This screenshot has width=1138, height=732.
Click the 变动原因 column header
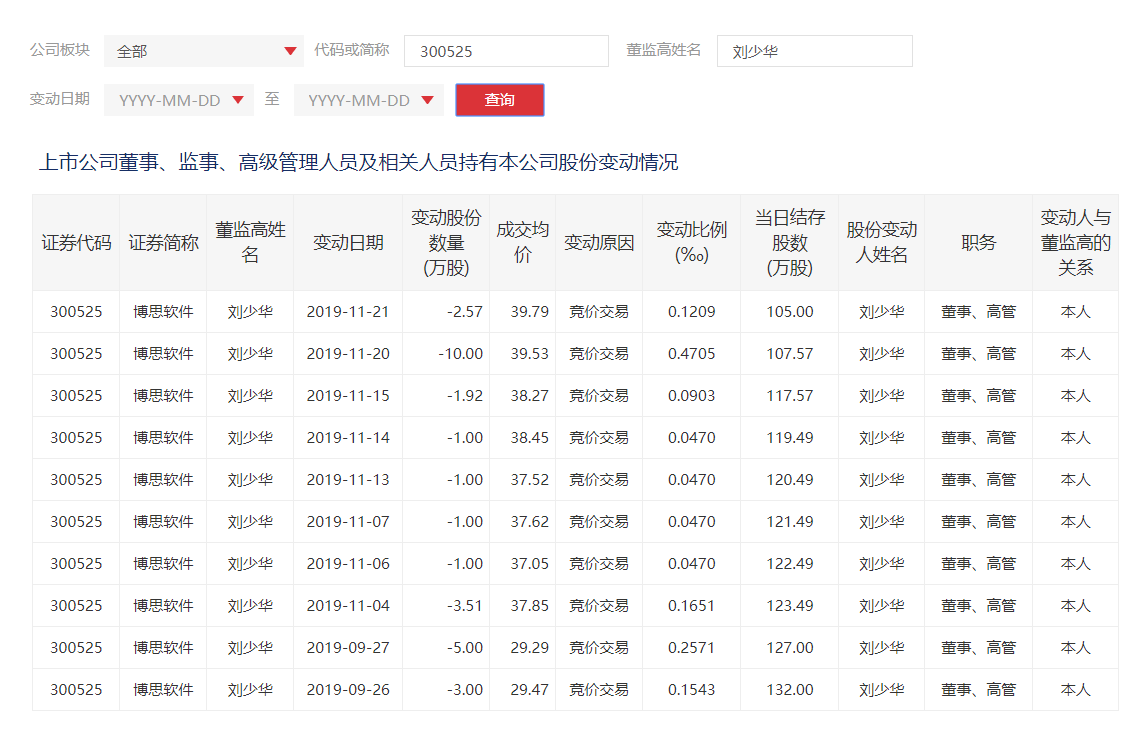pos(599,243)
